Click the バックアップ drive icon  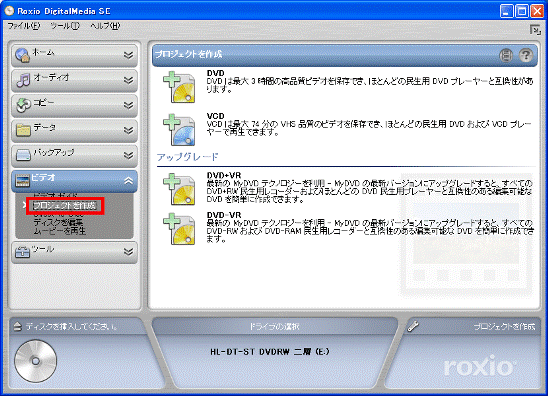[23, 155]
